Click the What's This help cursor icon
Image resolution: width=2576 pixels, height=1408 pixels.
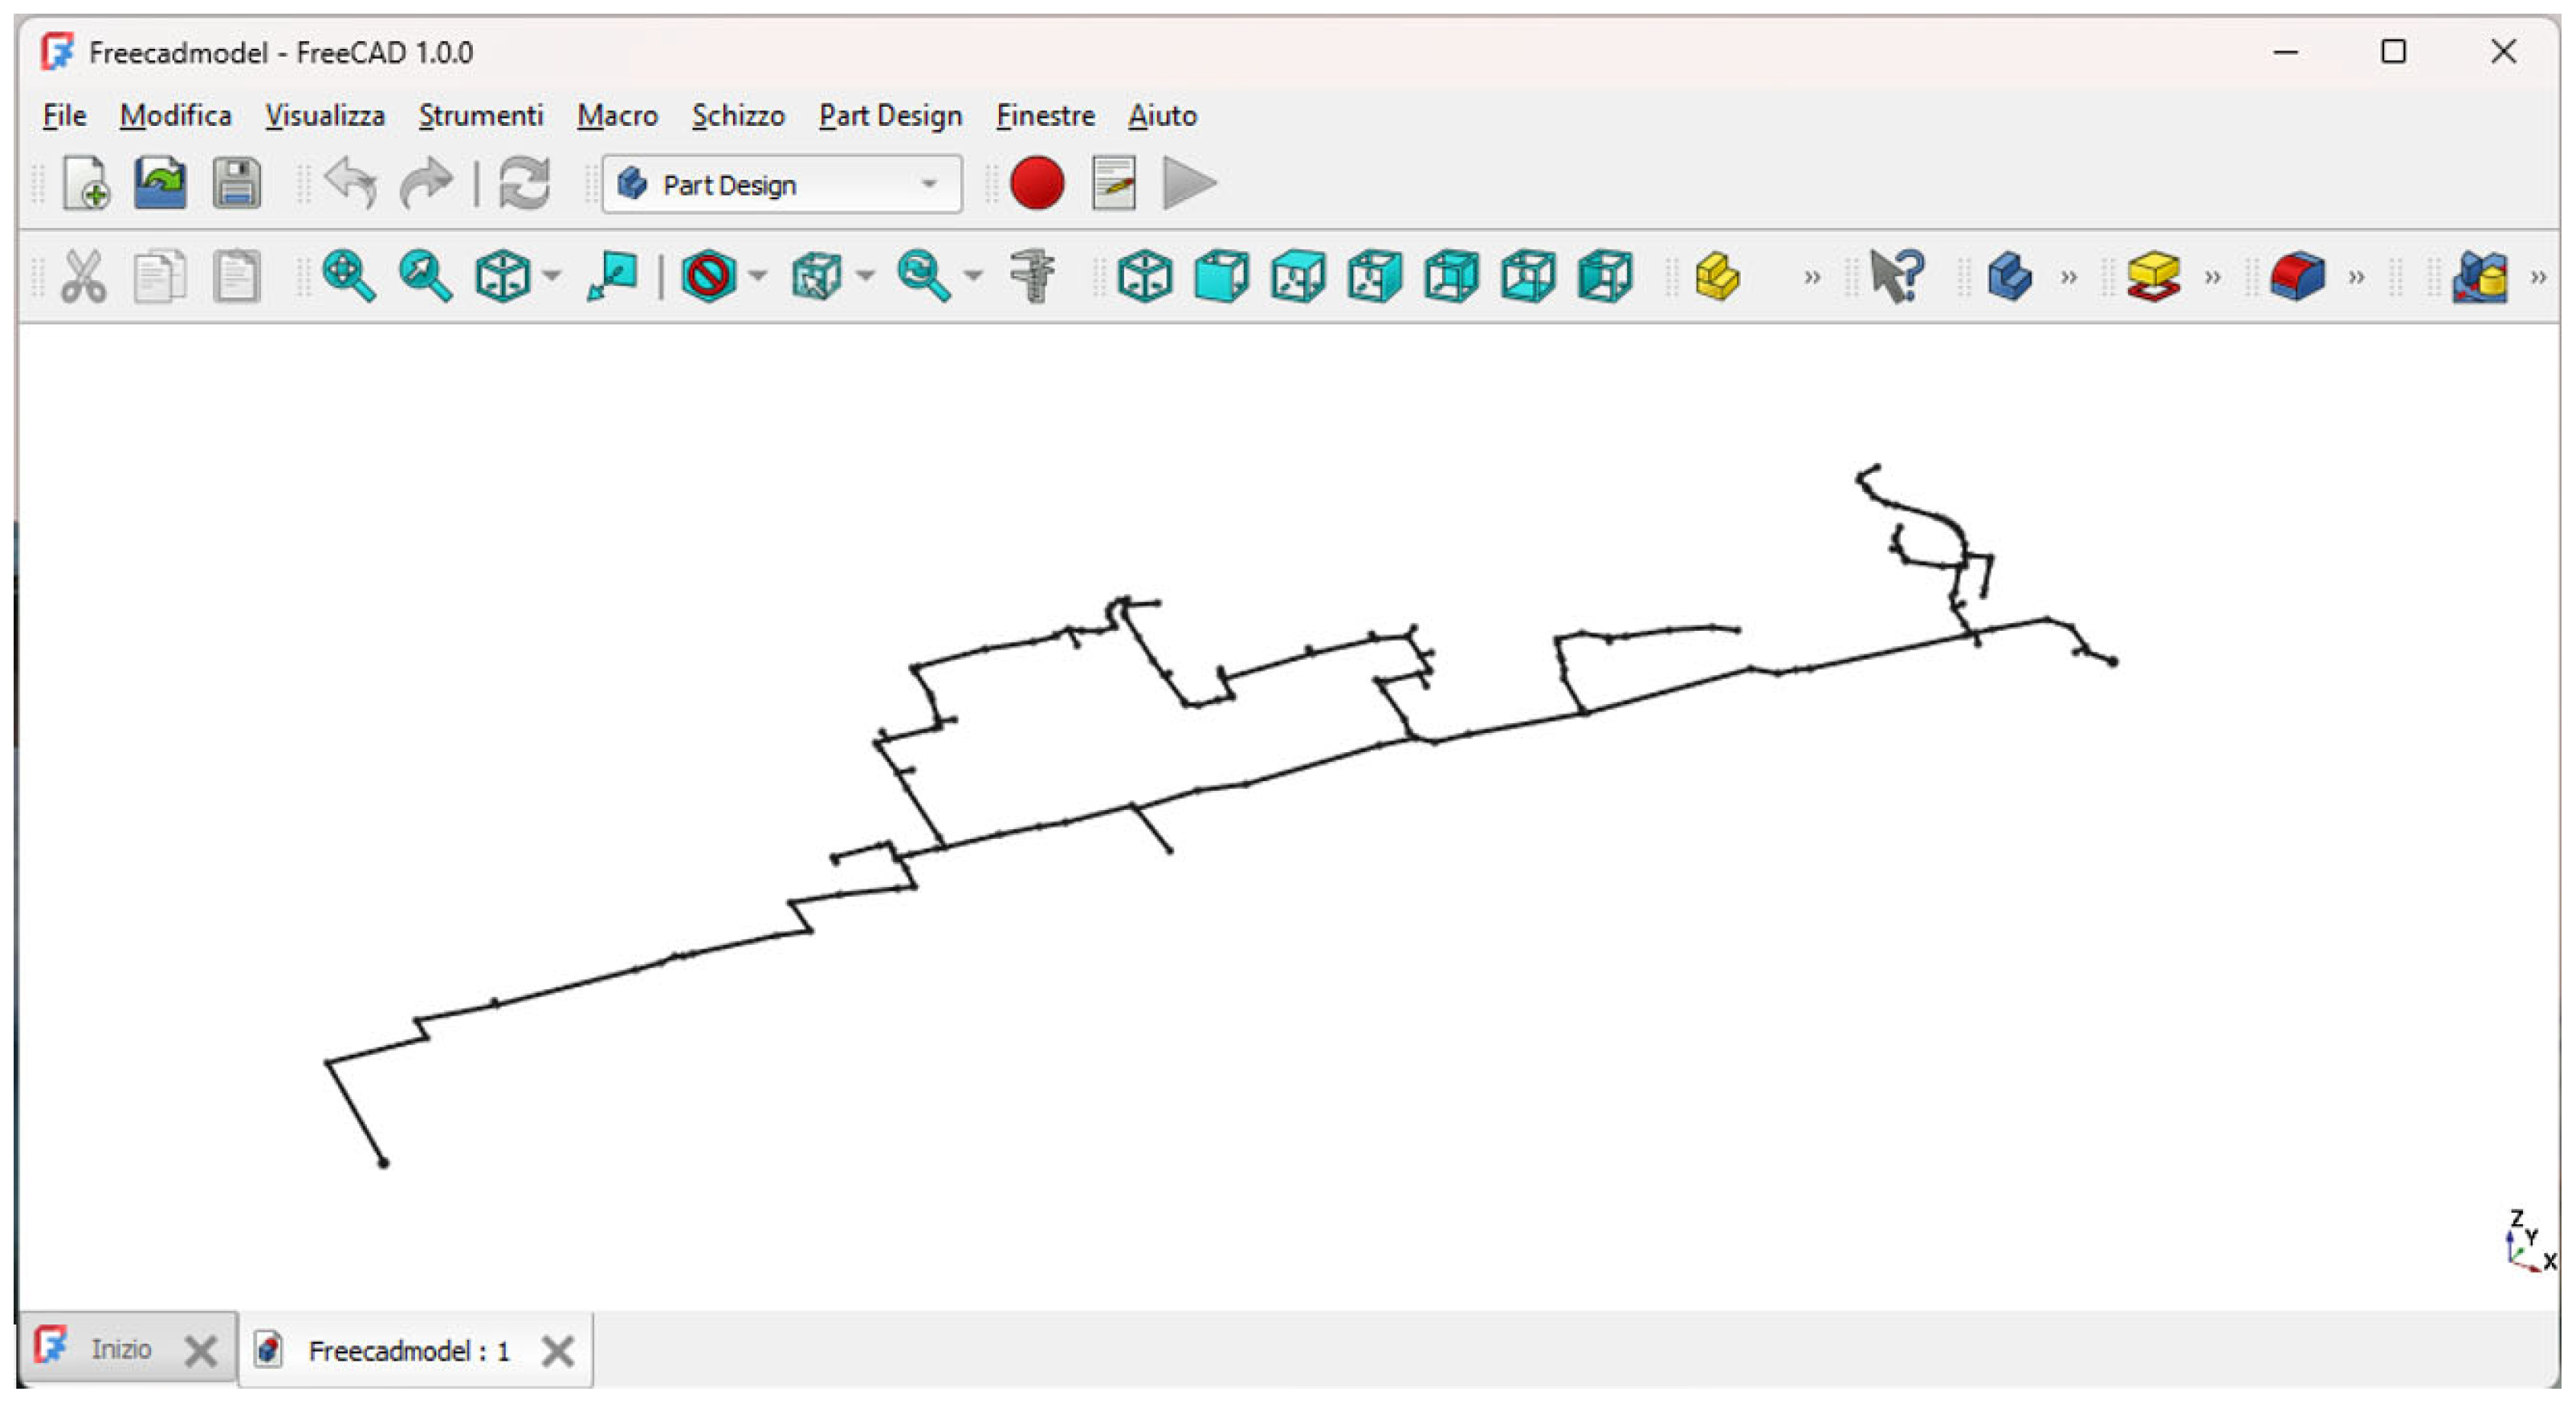pyautogui.click(x=1896, y=276)
